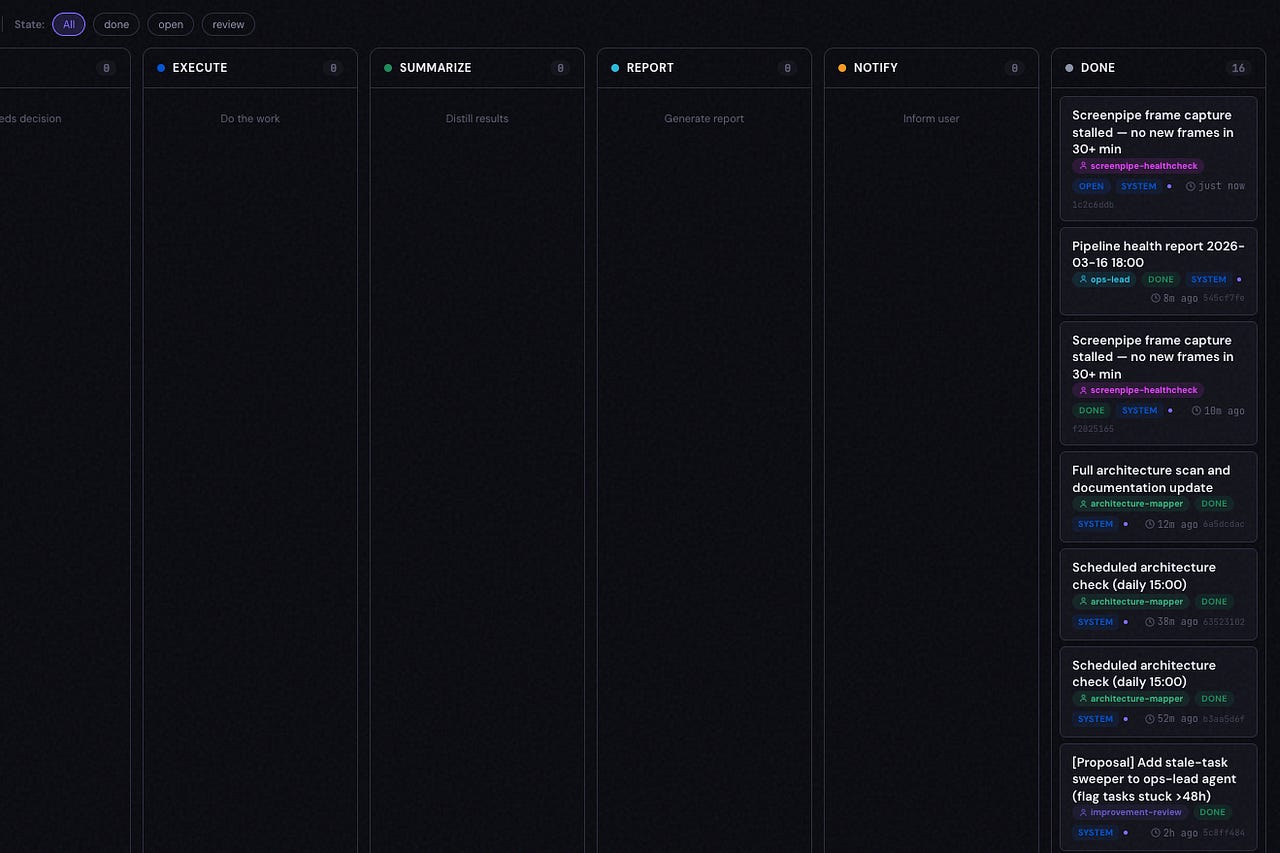The image size is (1280, 853).
Task: Click the screenpipe-healthcheck person icon on the 10m ago card
Action: coord(1083,391)
